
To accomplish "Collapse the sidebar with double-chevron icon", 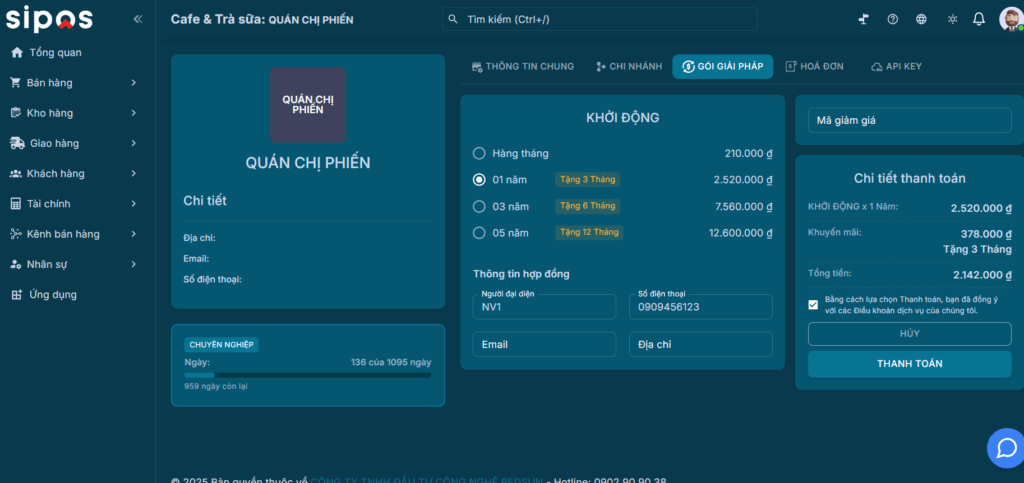I will tap(138, 19).
